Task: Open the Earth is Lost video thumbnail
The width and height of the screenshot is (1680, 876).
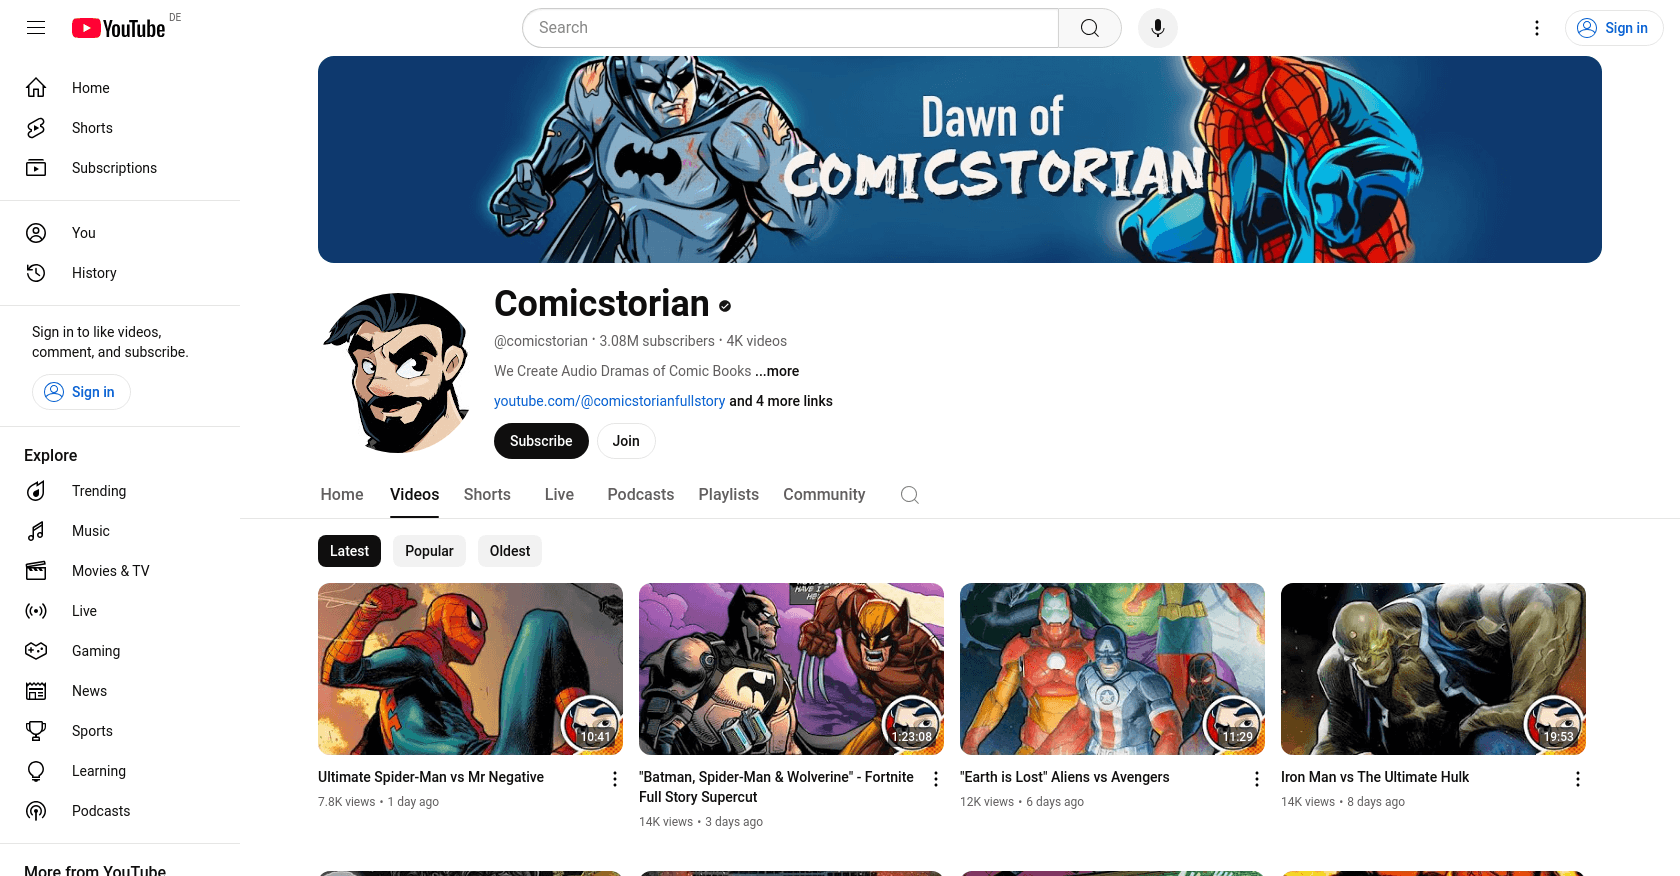Action: click(x=1112, y=669)
